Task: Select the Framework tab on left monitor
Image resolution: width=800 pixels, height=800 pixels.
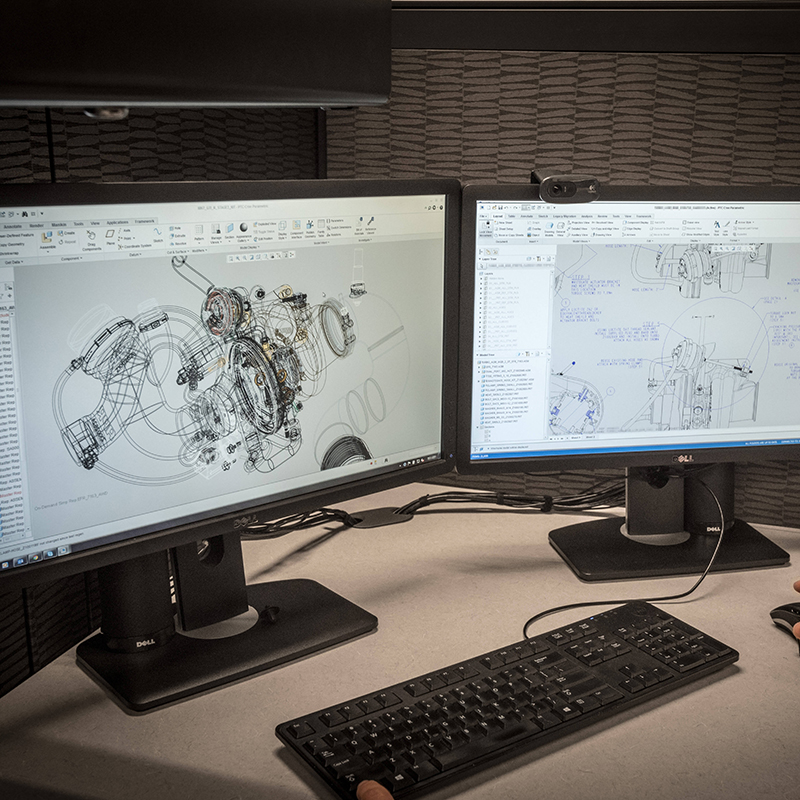Action: click(x=144, y=221)
